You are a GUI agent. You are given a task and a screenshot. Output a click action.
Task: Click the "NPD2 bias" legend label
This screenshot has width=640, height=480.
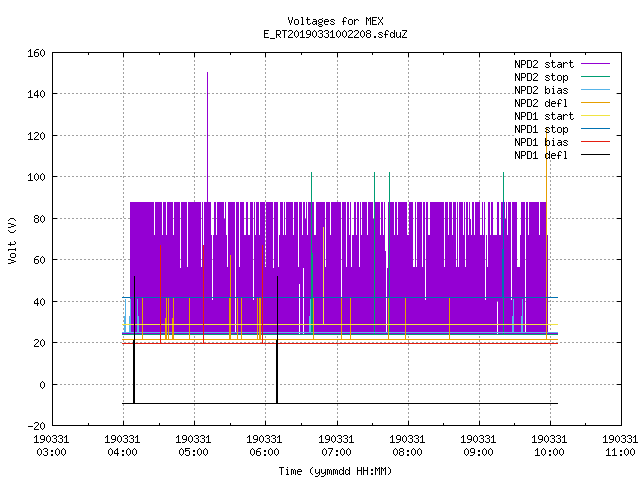point(541,90)
